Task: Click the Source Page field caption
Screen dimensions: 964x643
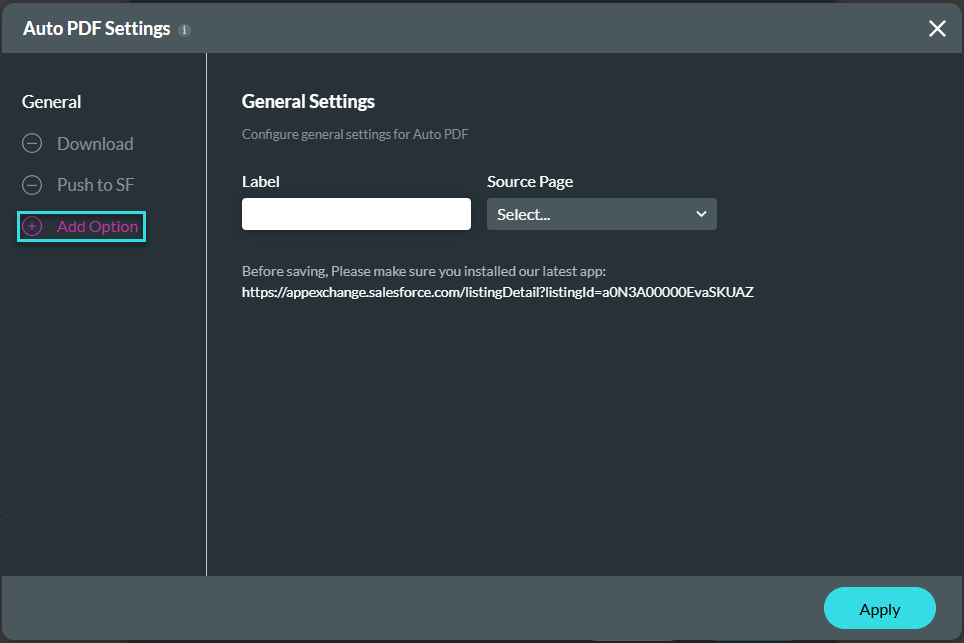Action: 530,181
